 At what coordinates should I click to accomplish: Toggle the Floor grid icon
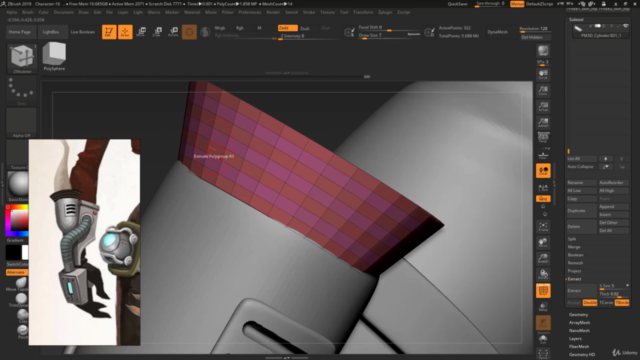pyautogui.click(x=543, y=155)
